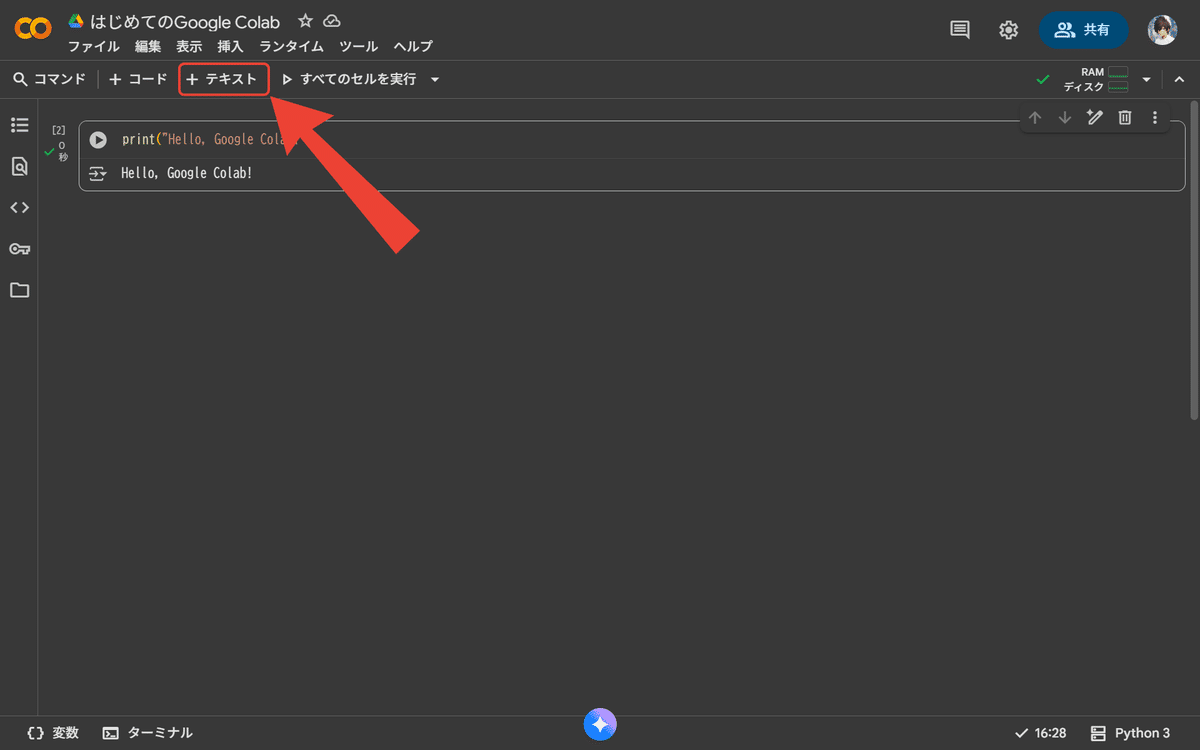Screen dimensions: 1200x750
Task: Open the RAM and disk dropdown arrow
Action: pyautogui.click(x=1147, y=79)
